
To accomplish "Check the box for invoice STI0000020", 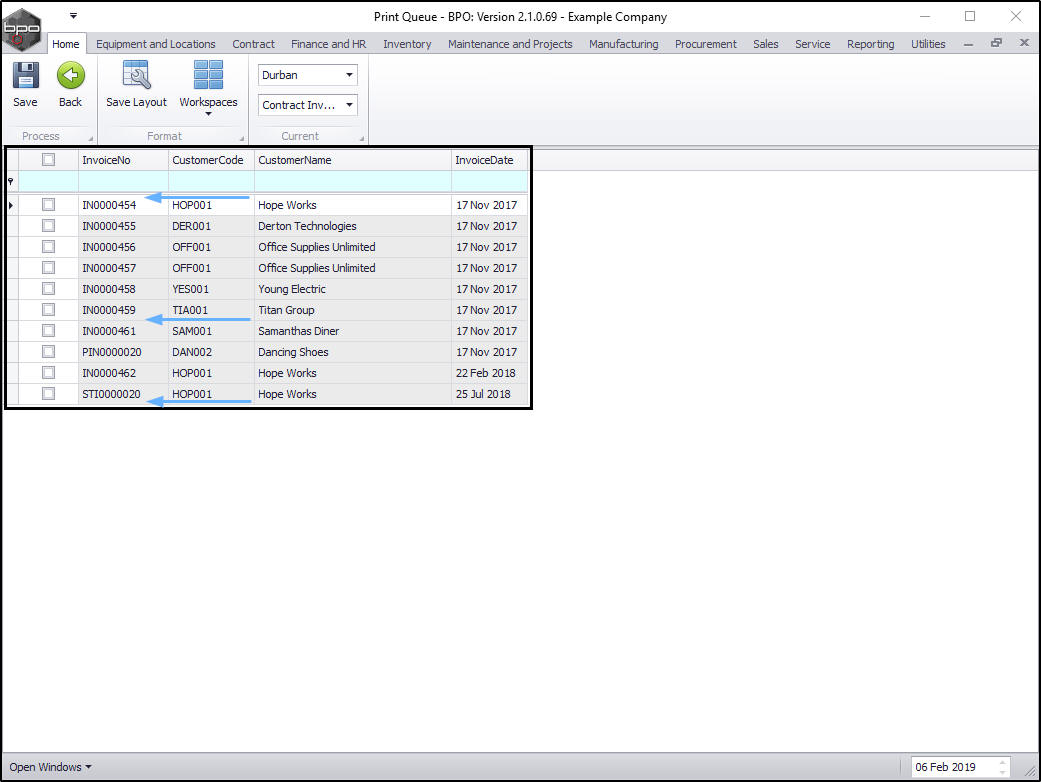I will tap(48, 393).
